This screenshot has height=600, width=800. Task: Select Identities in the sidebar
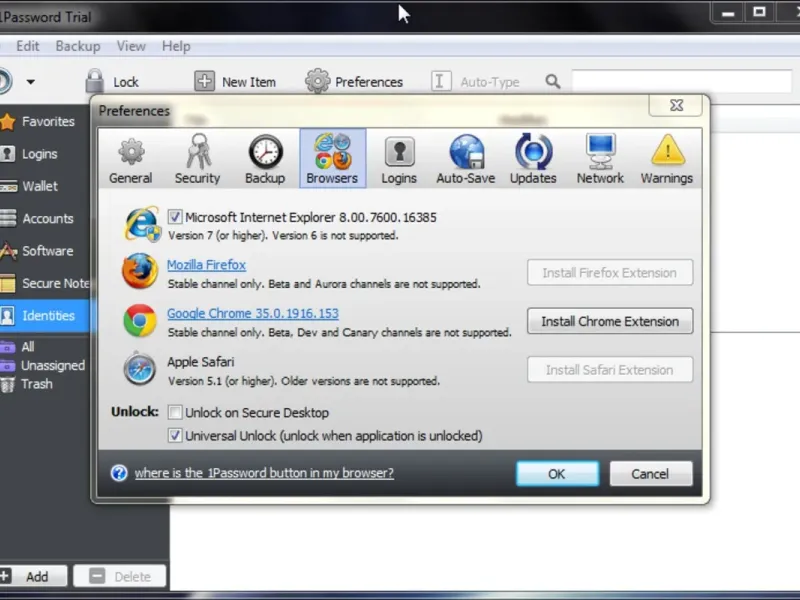point(45,316)
